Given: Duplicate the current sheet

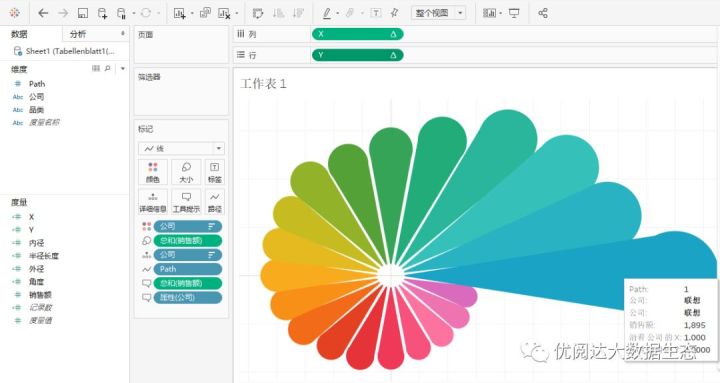Looking at the screenshot, I should 205,13.
